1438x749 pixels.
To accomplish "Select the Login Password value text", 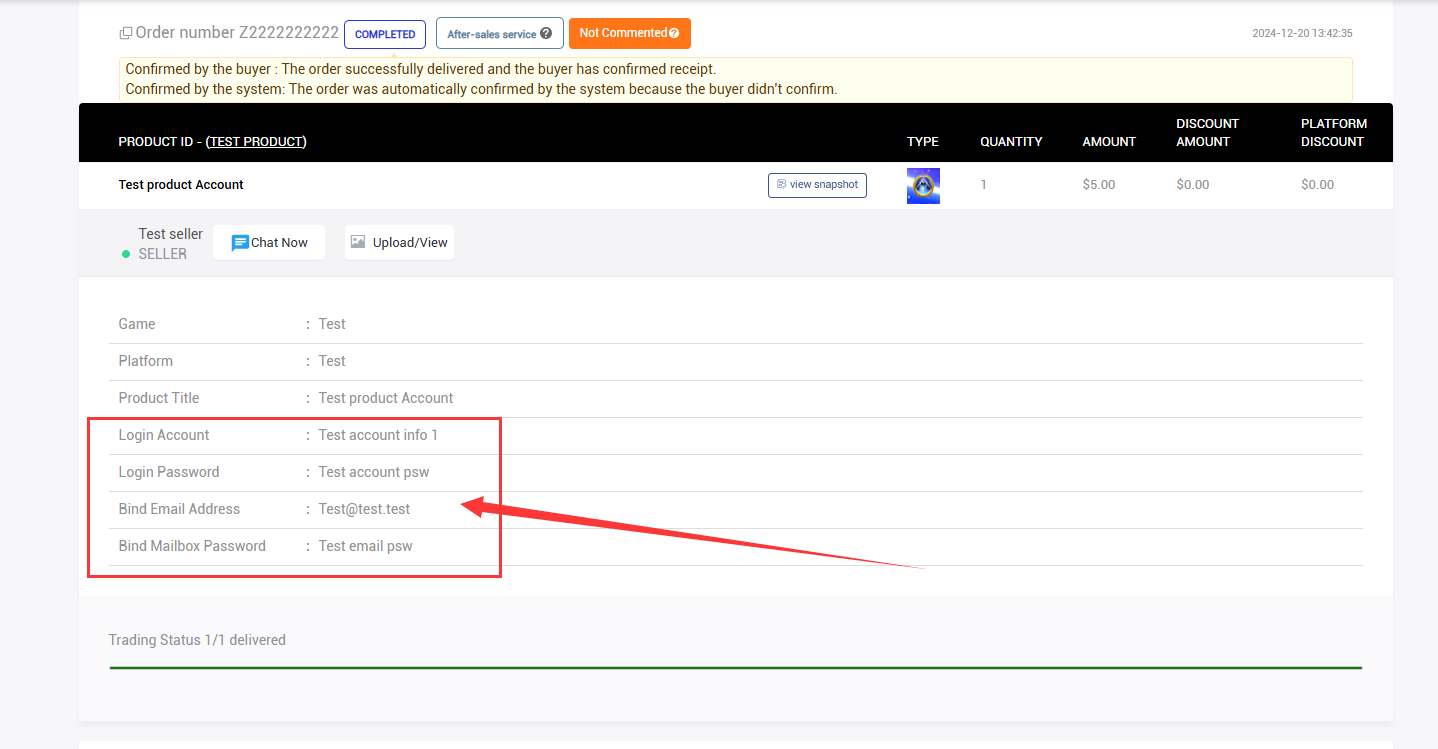I will click(374, 472).
